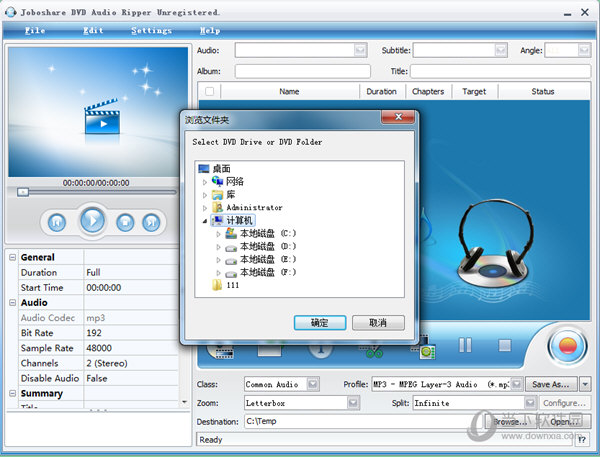Expand the (F:) drive node arrow

coord(218,273)
